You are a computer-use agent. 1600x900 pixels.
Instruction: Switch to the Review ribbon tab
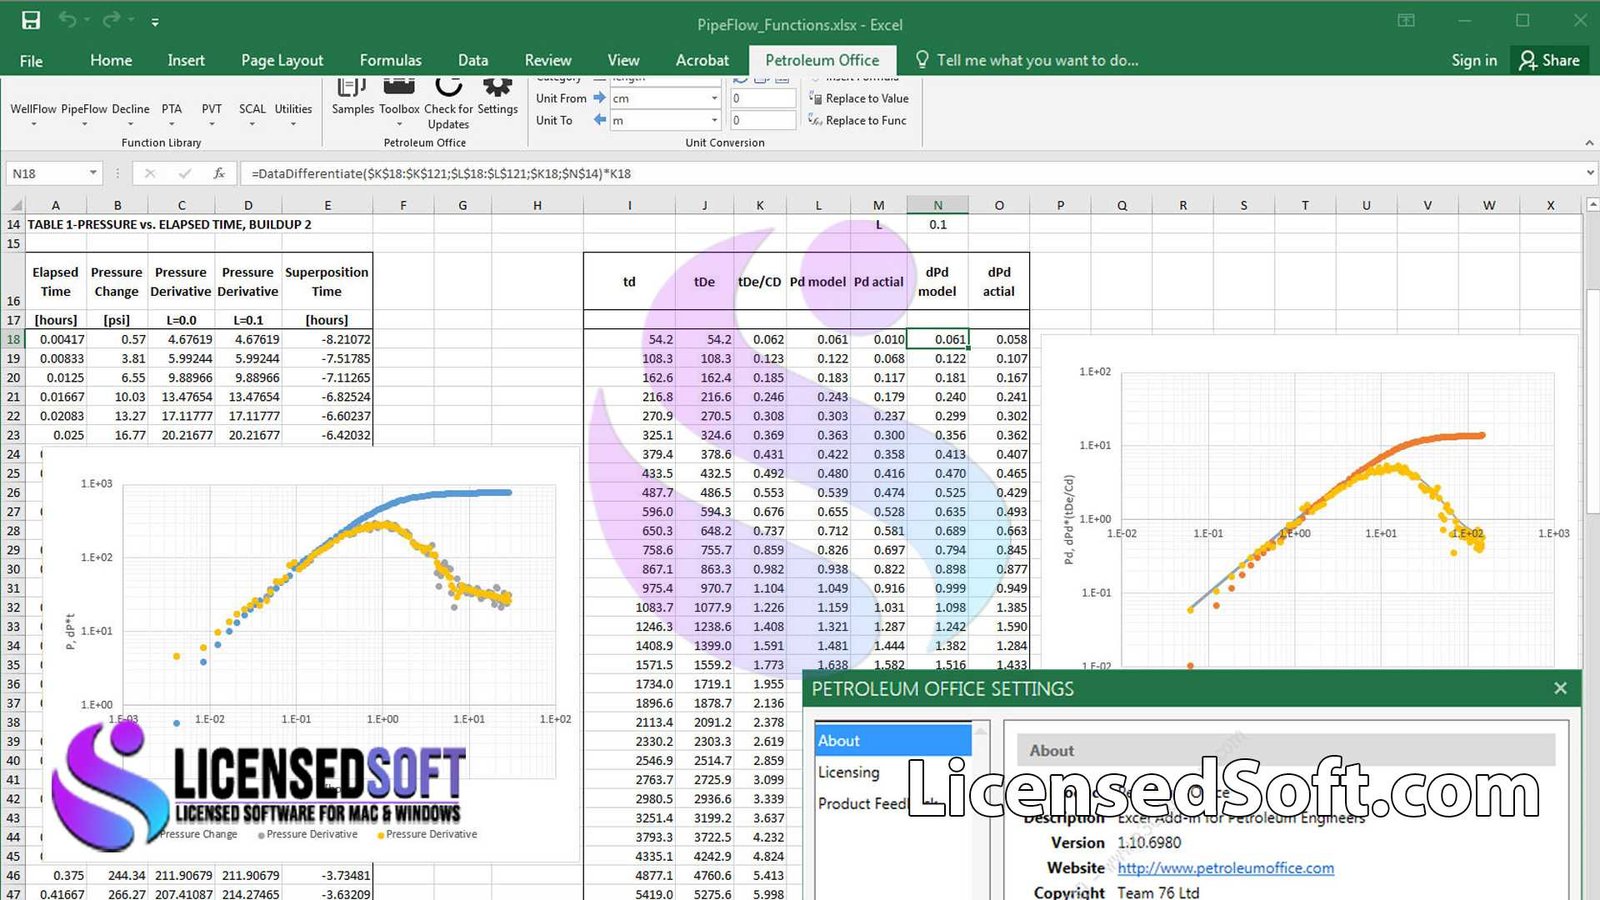click(x=548, y=60)
